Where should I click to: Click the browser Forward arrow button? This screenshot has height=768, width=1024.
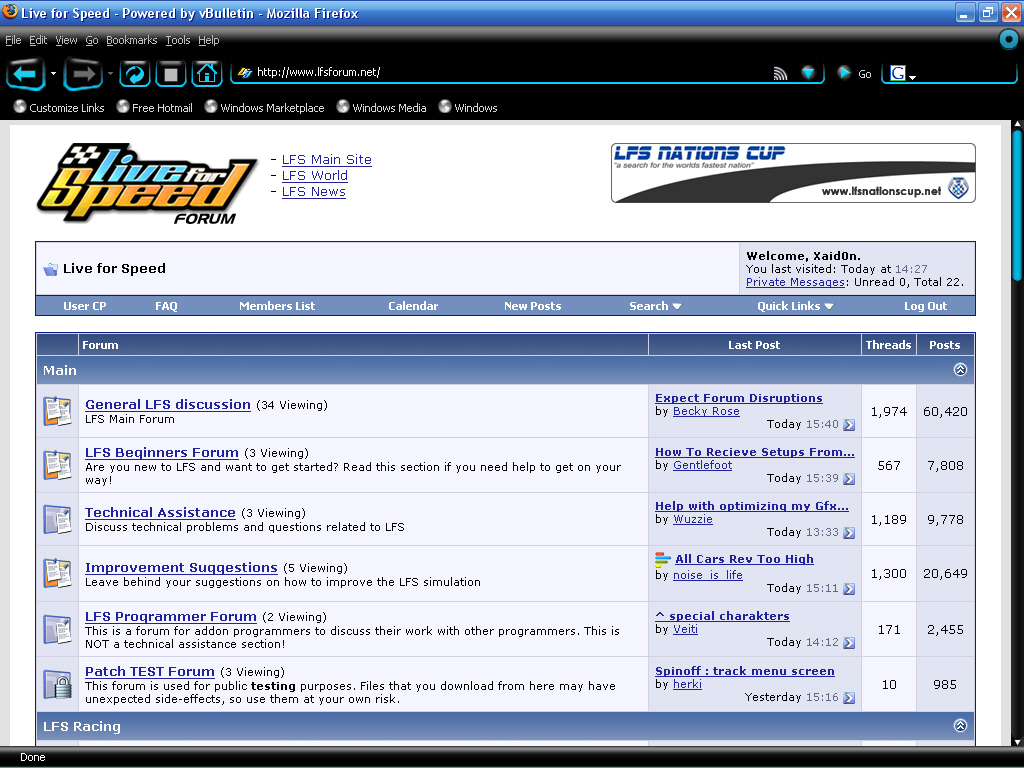pyautogui.click(x=83, y=74)
